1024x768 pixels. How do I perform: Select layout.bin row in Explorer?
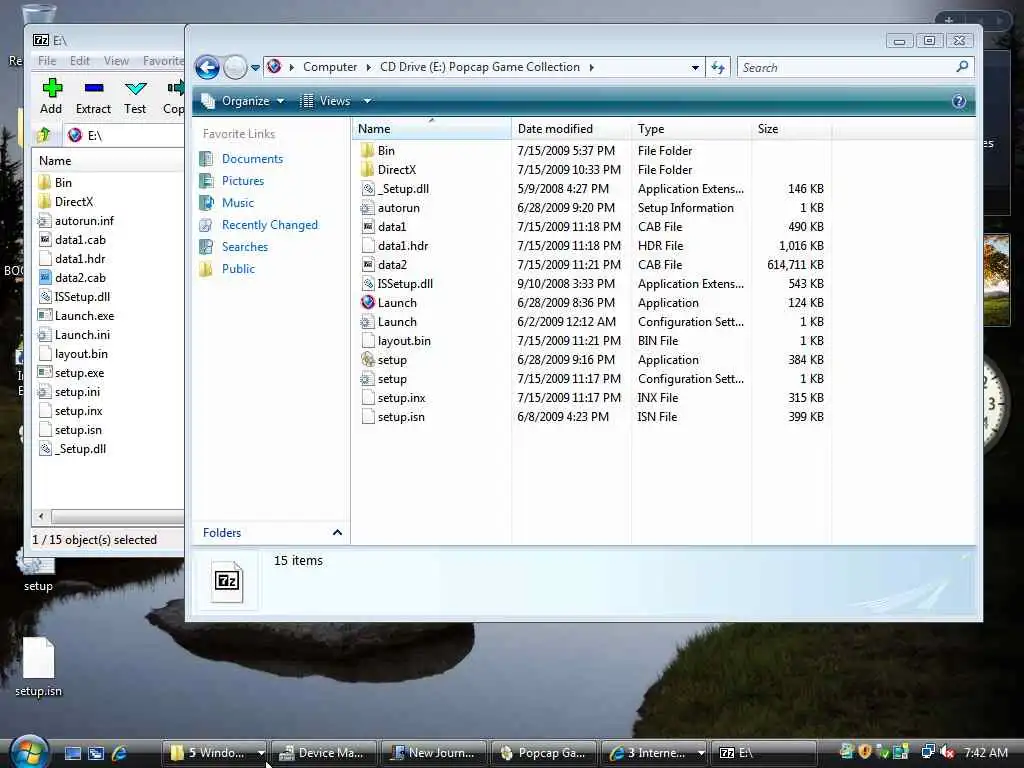[x=592, y=341]
